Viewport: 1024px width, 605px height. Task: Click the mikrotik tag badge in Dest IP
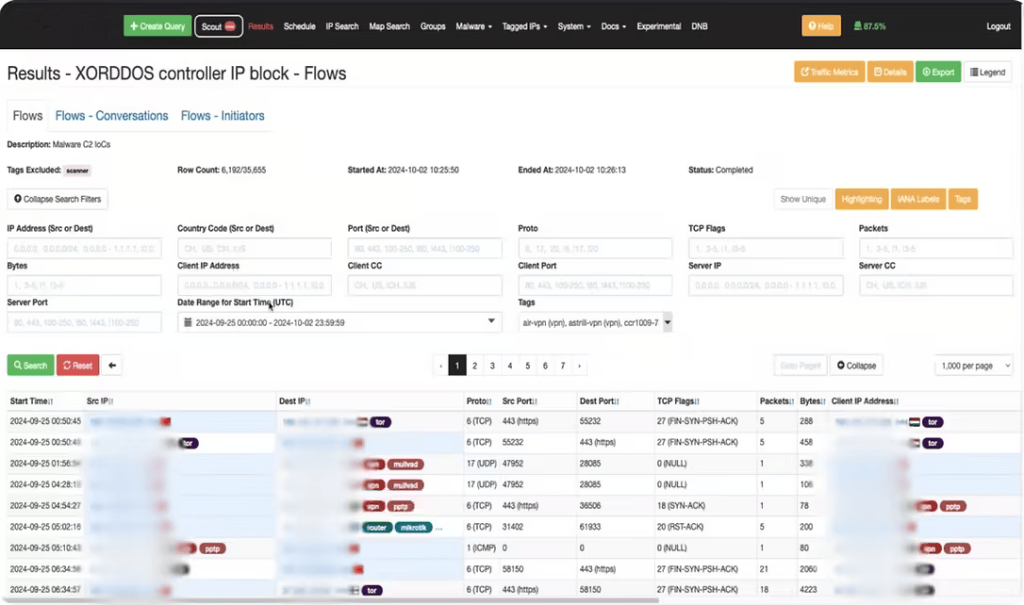click(413, 526)
